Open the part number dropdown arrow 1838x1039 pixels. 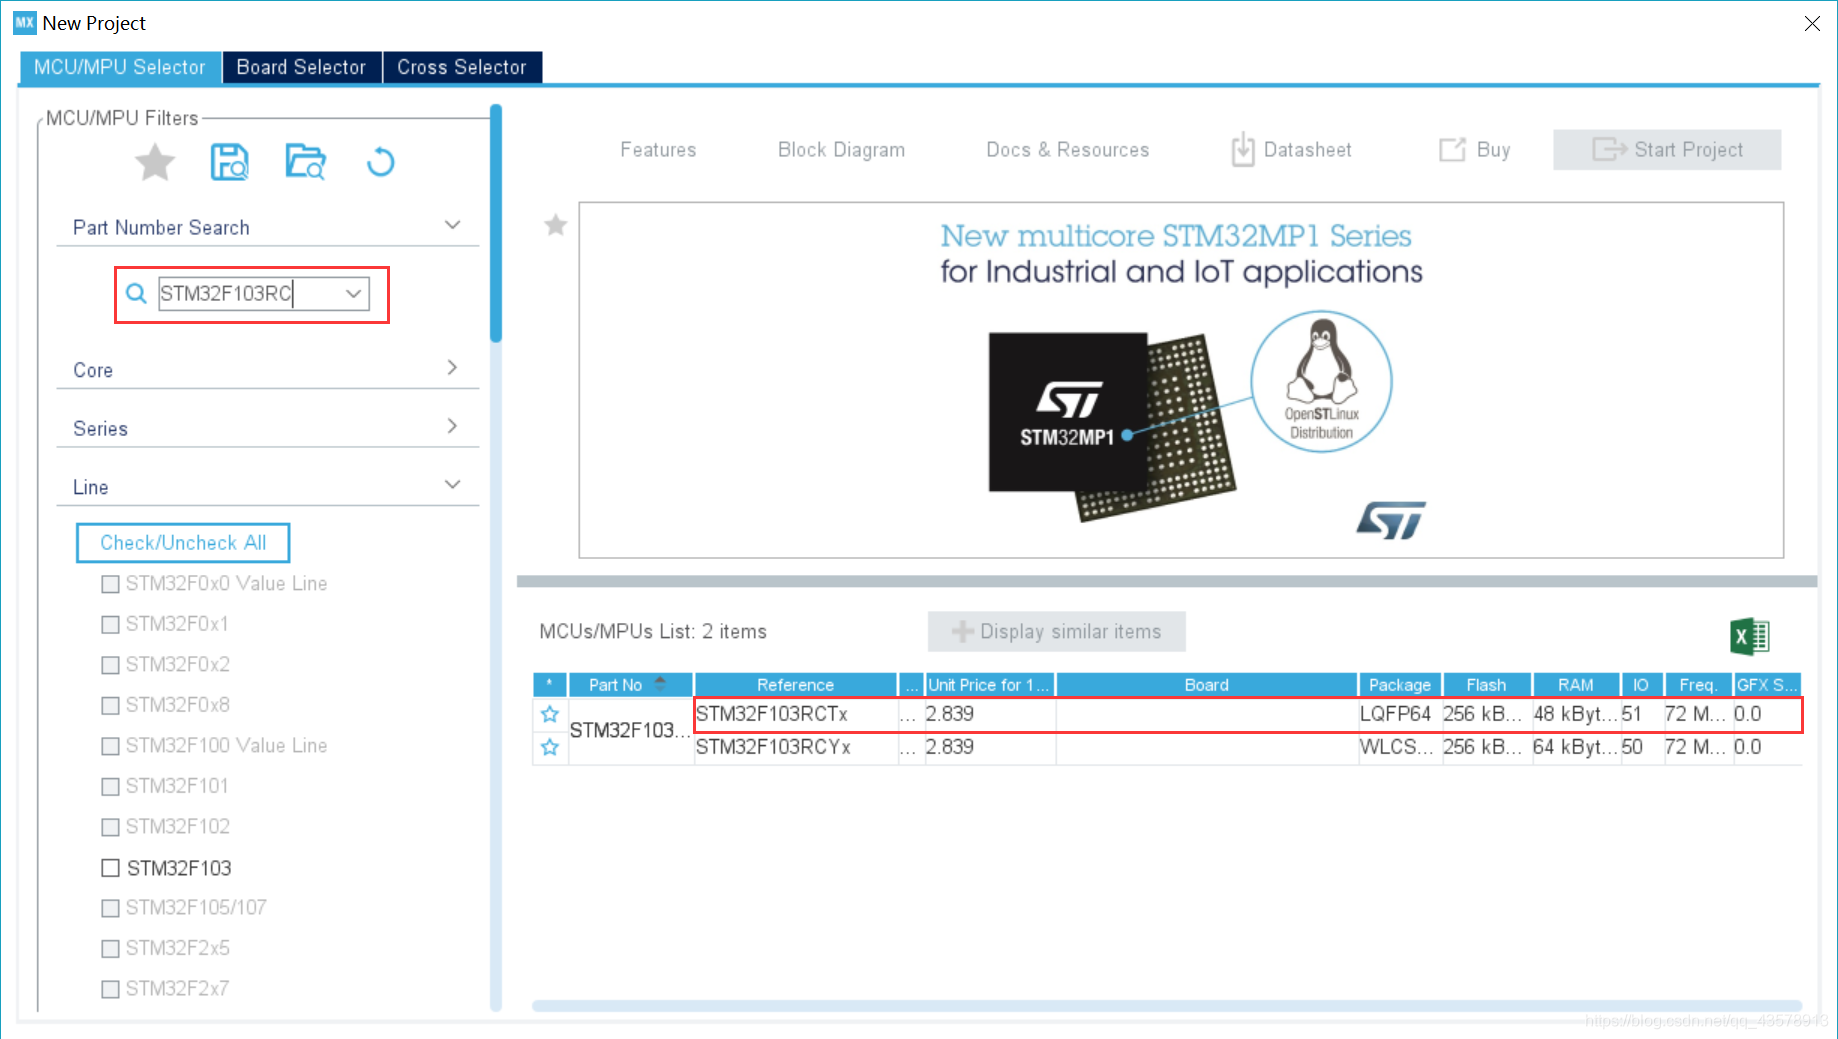tap(353, 293)
